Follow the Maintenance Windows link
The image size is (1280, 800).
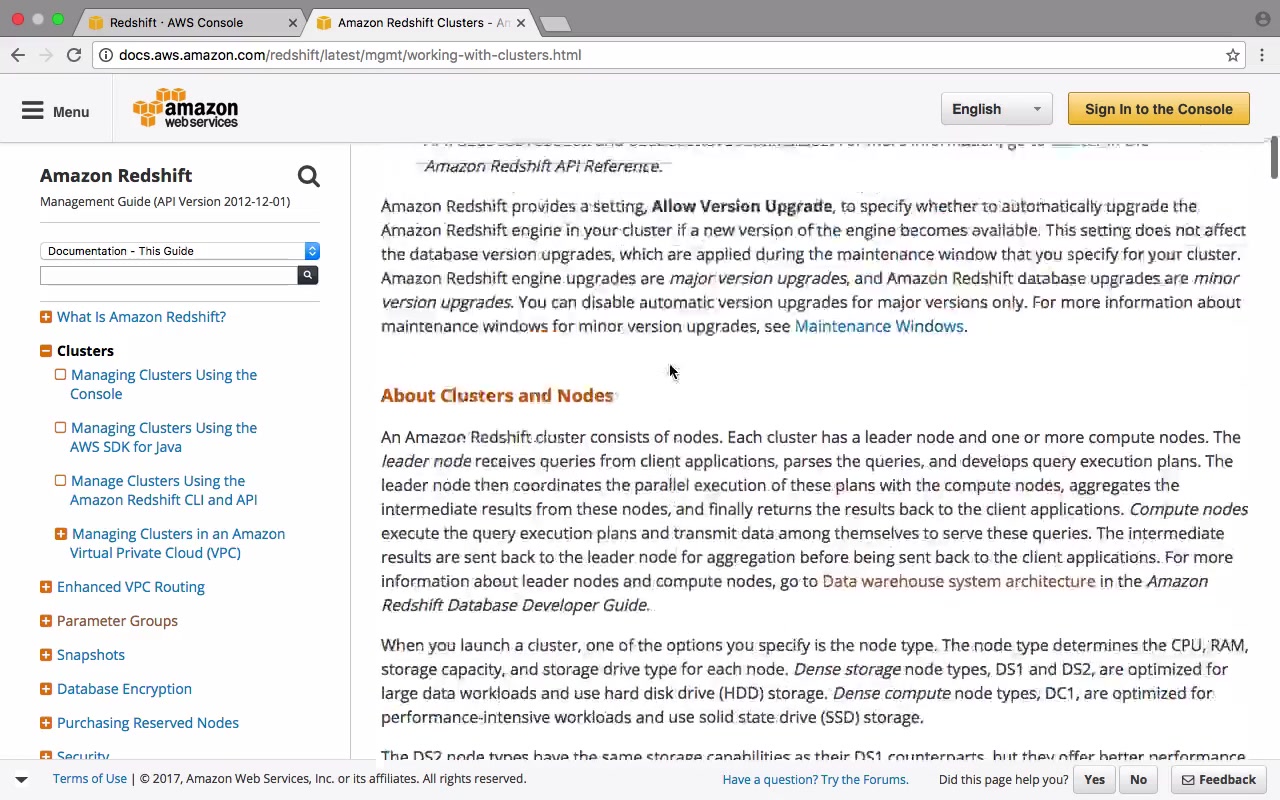879,326
